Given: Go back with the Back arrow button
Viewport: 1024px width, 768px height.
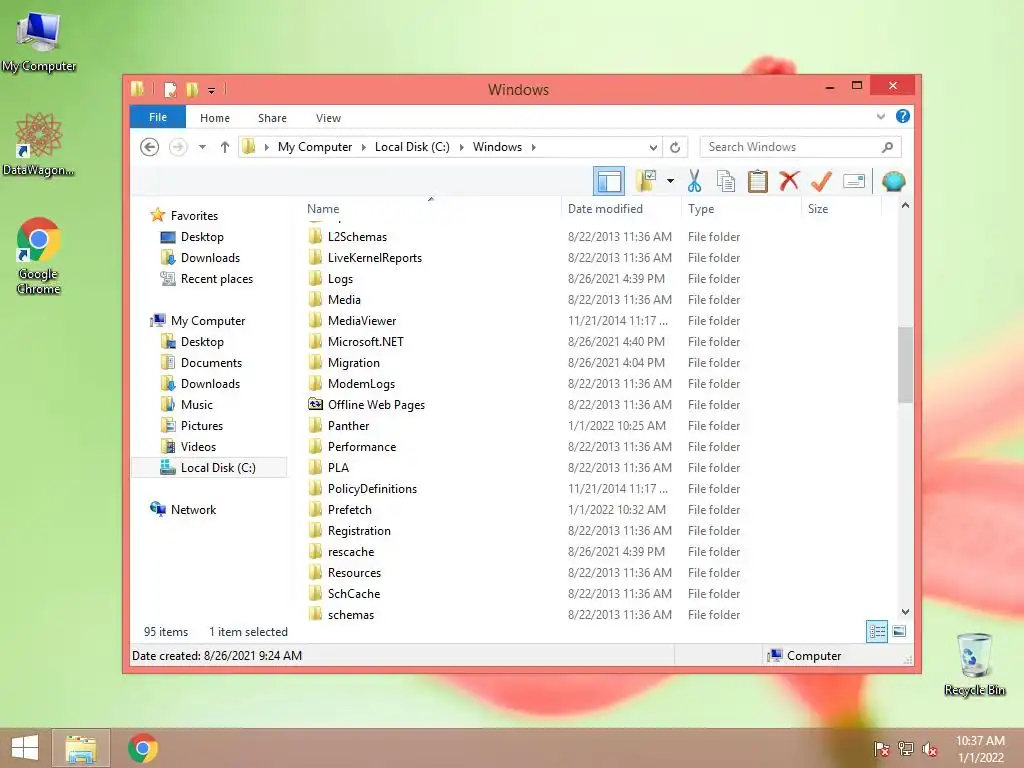Looking at the screenshot, I should coord(150,147).
